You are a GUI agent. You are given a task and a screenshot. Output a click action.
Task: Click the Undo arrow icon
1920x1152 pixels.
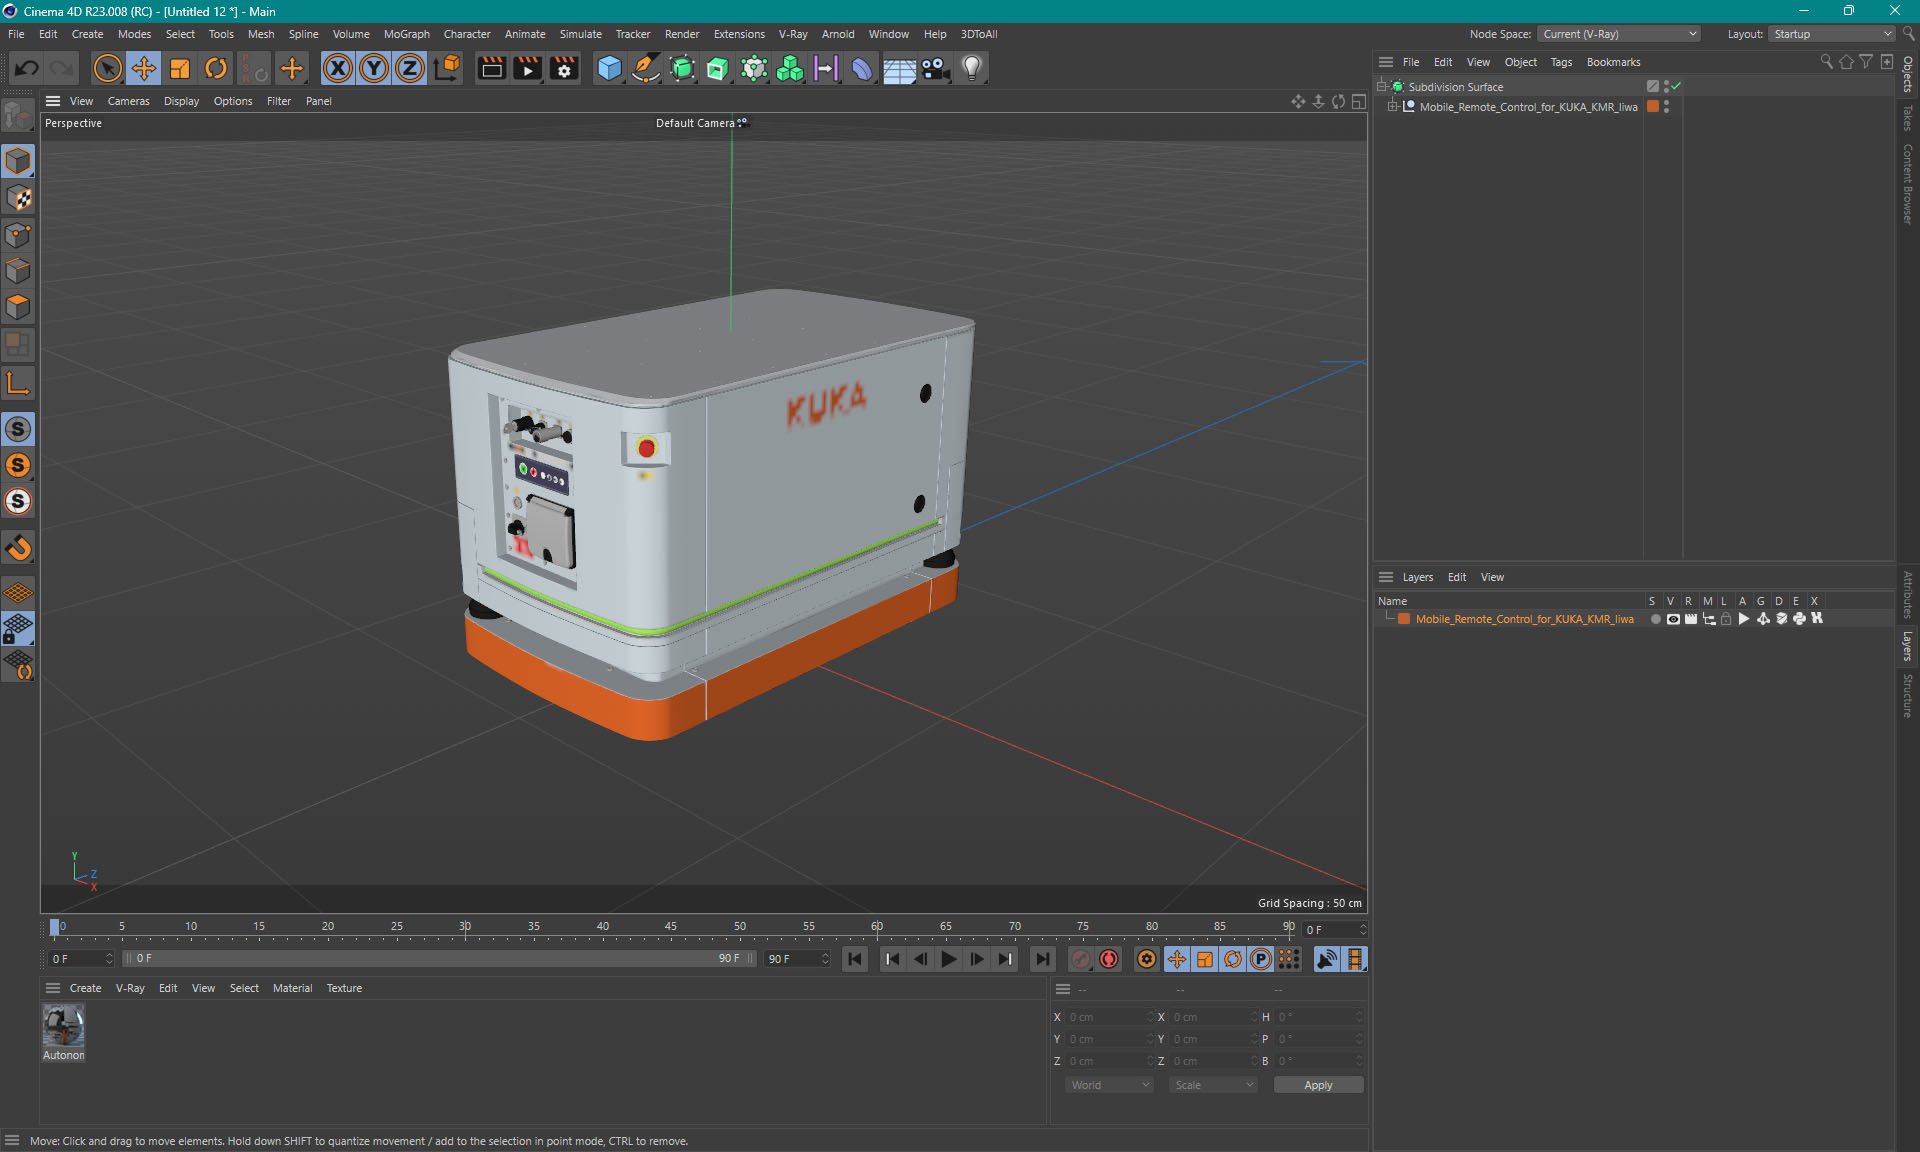pos(27,68)
